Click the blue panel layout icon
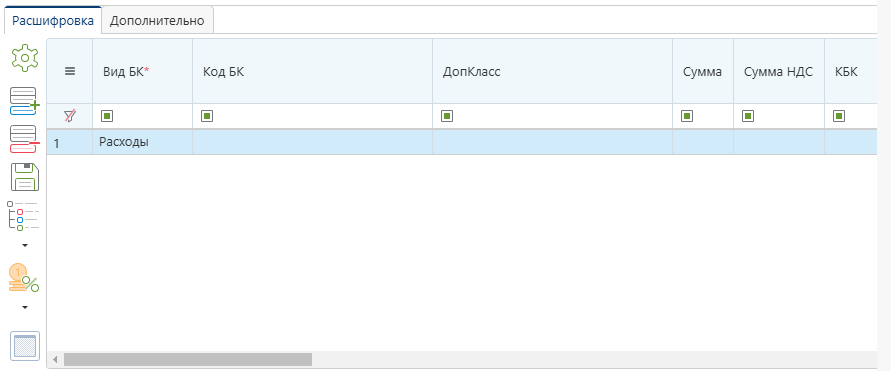This screenshot has width=891, height=371. click(25, 345)
